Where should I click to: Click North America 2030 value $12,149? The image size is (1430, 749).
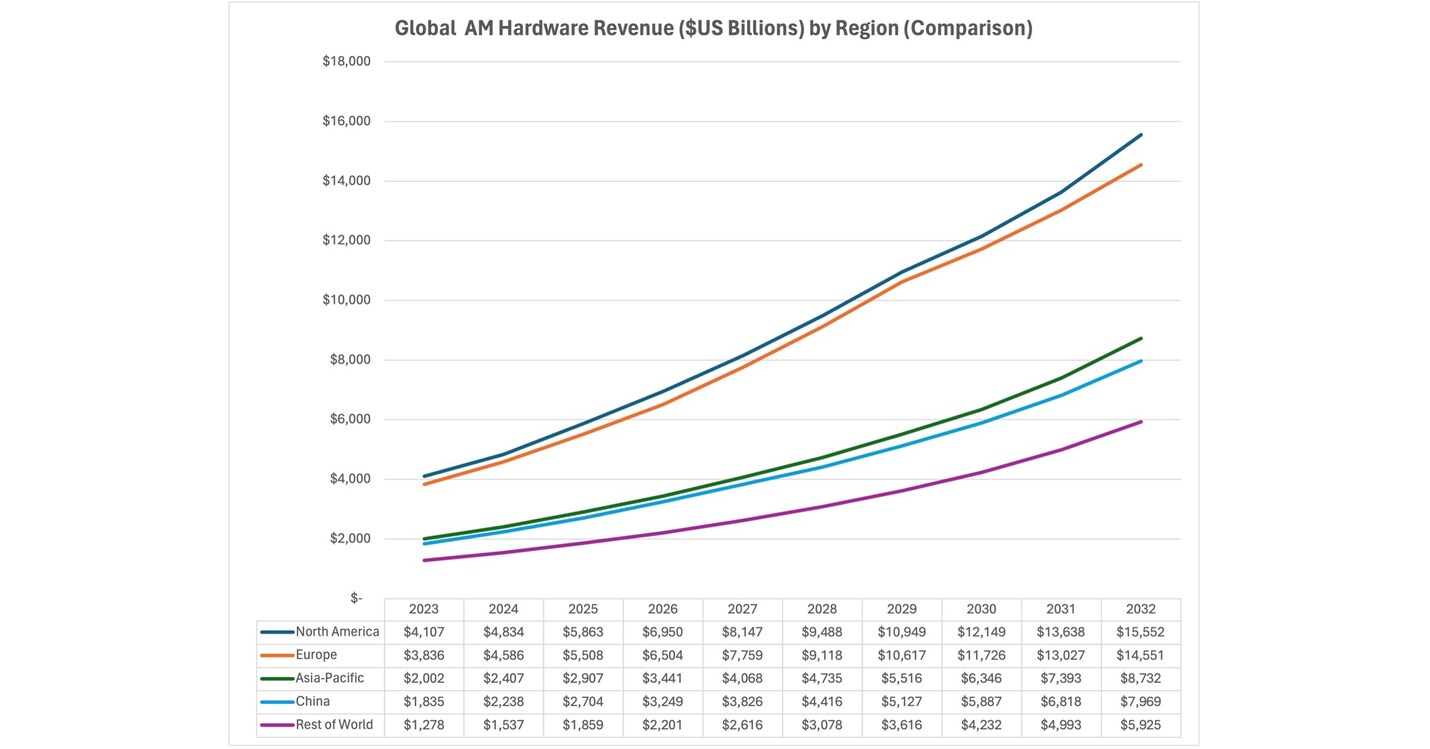pos(981,632)
